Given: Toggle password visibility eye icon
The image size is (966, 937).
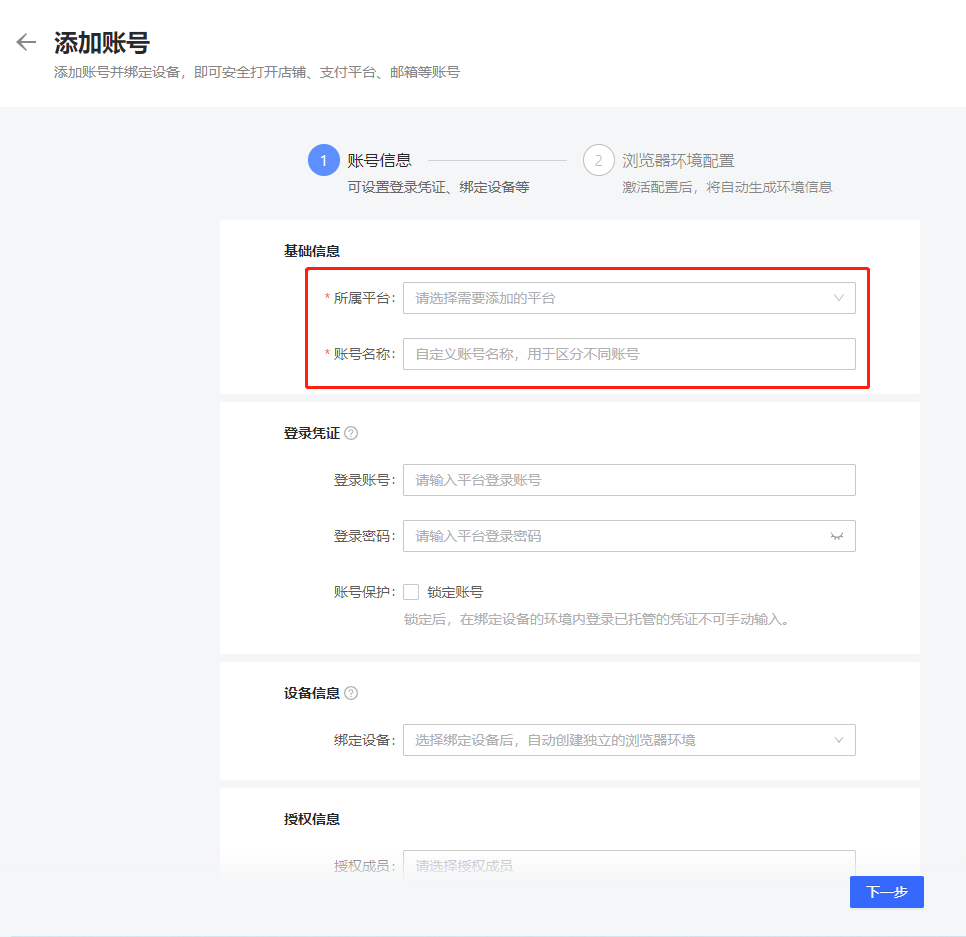Looking at the screenshot, I should click(837, 536).
